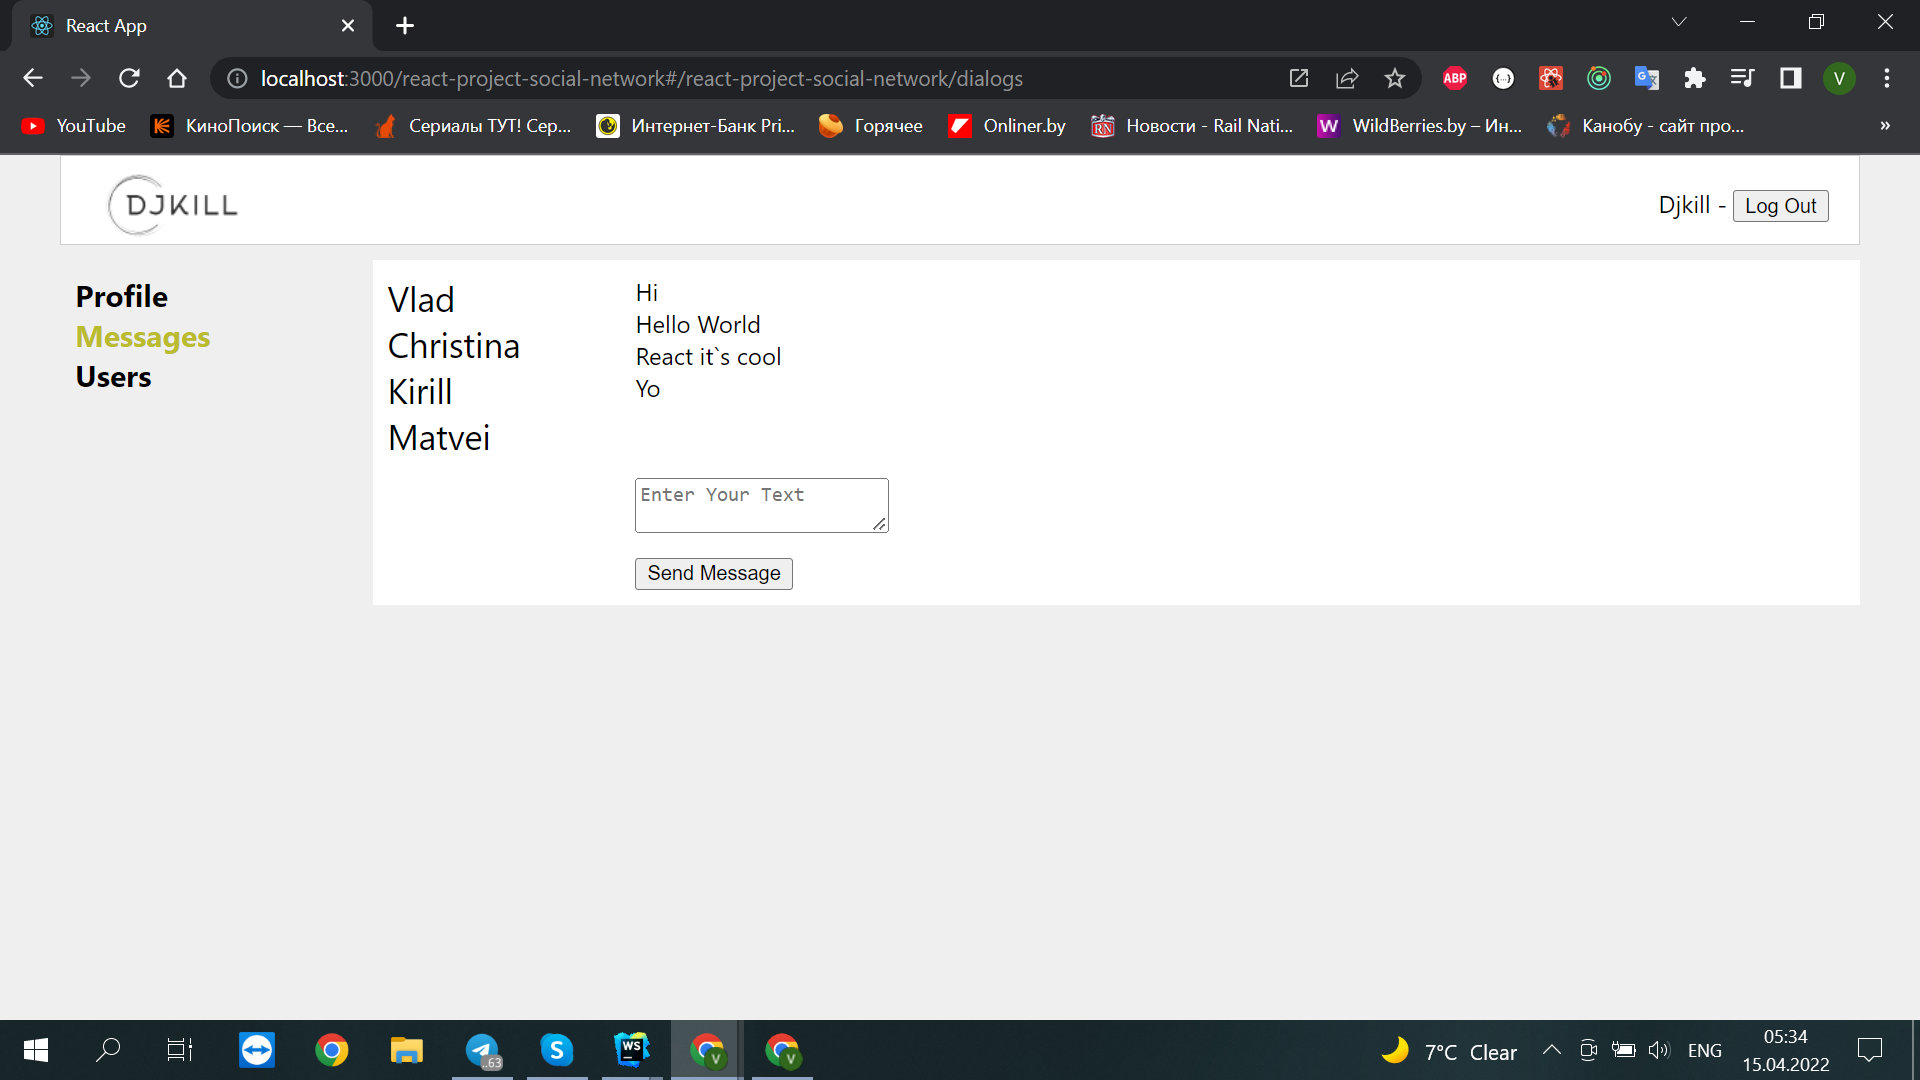The width and height of the screenshot is (1920, 1080).
Task: Open WebStorm from the taskbar
Action: pos(632,1050)
